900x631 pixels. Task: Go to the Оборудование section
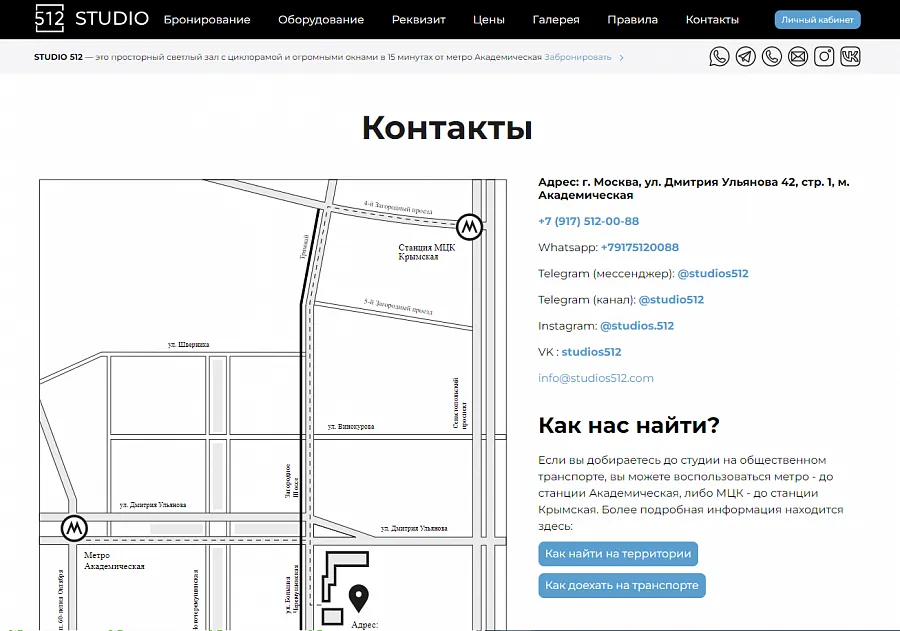coord(321,20)
